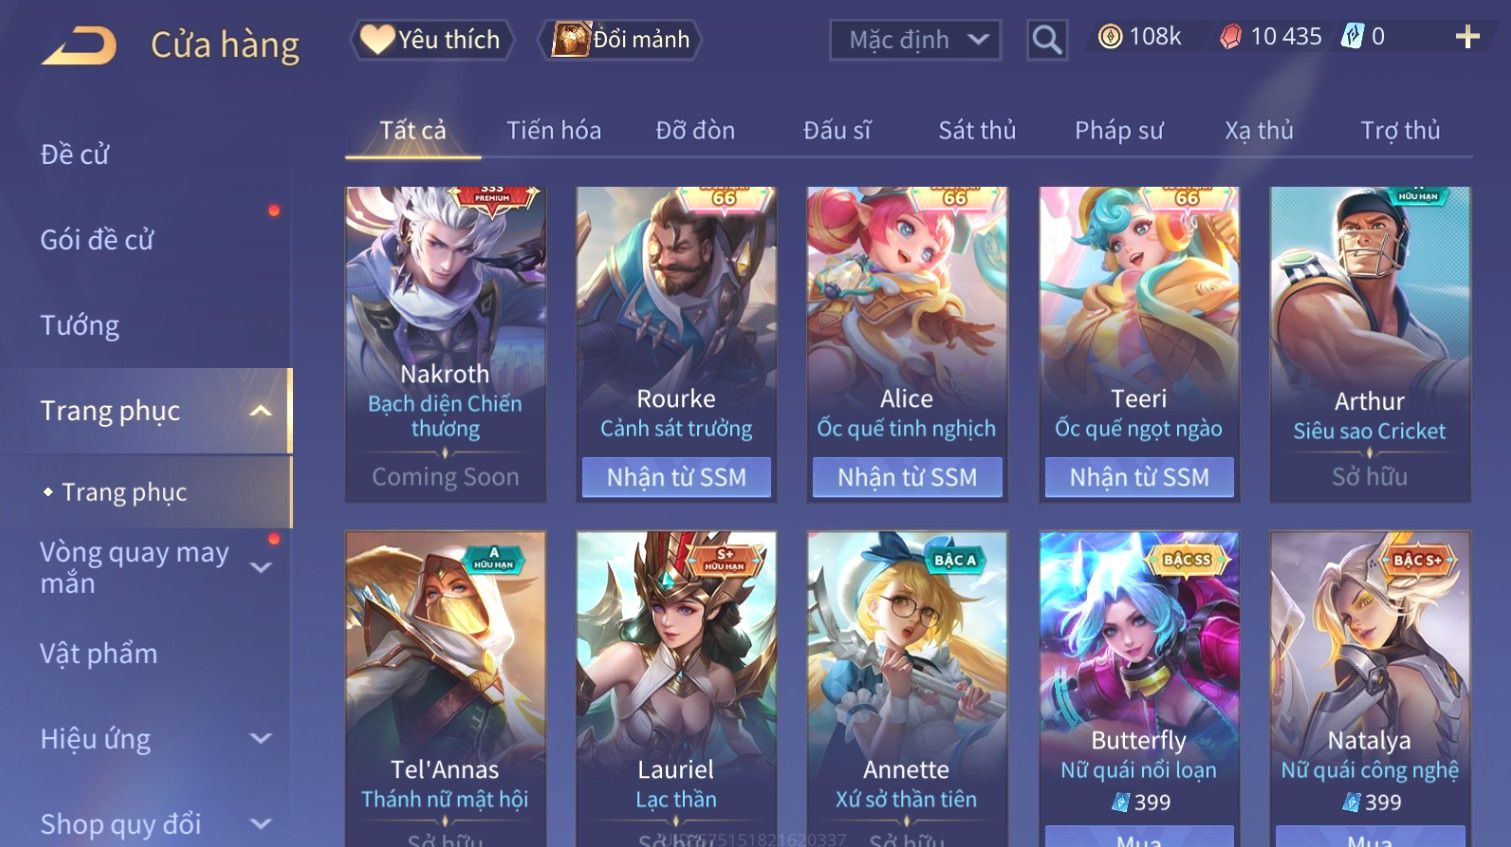Expand the Hiệu ứng sidebar menu

click(261, 739)
